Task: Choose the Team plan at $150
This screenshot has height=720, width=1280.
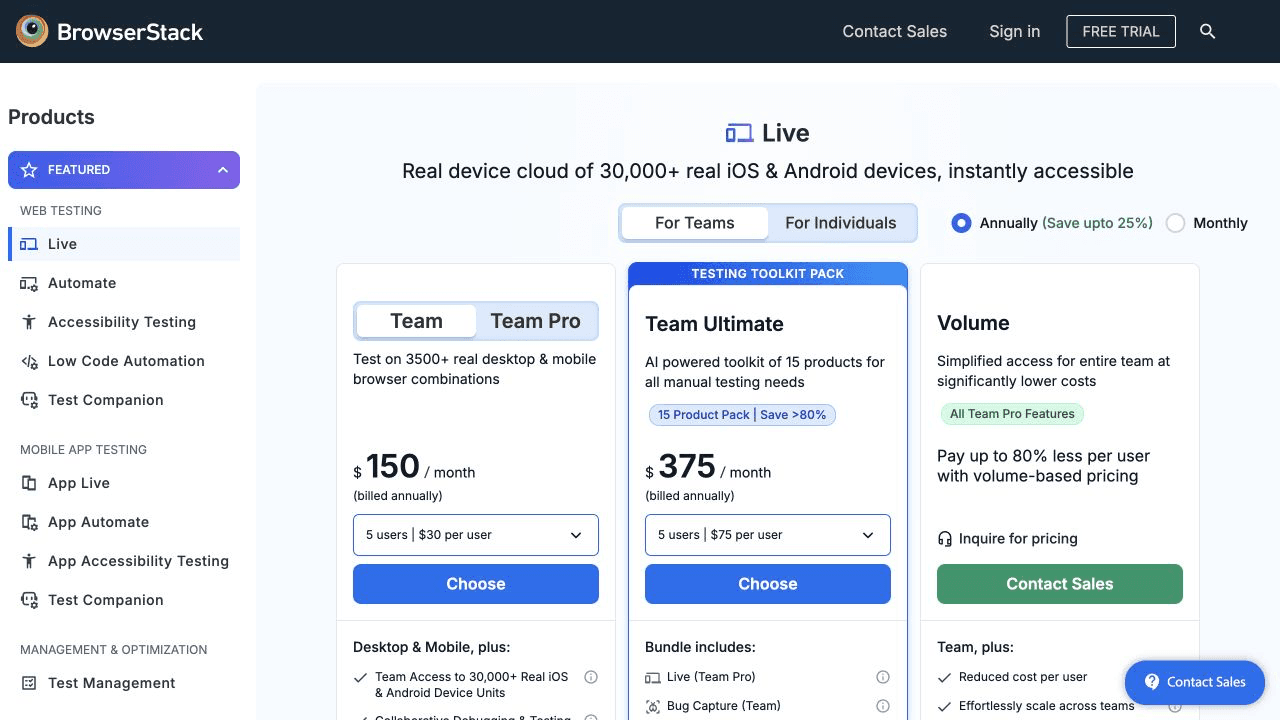Action: pos(476,584)
